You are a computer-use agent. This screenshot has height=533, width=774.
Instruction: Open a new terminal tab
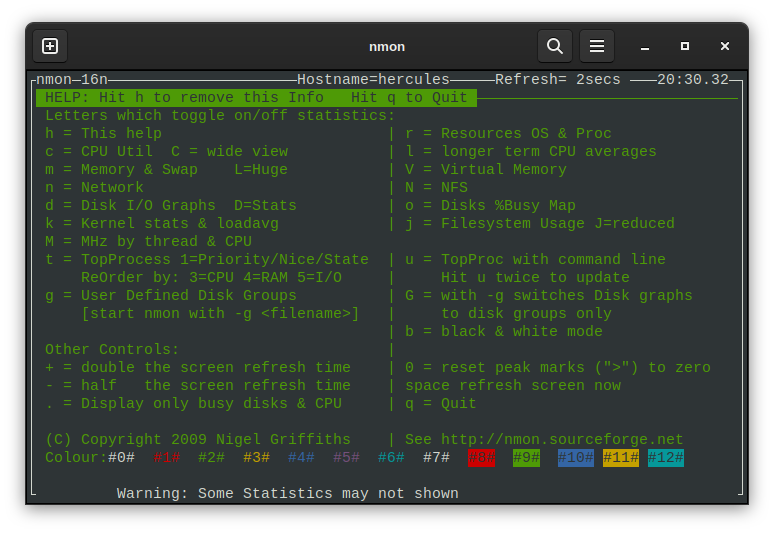50,46
